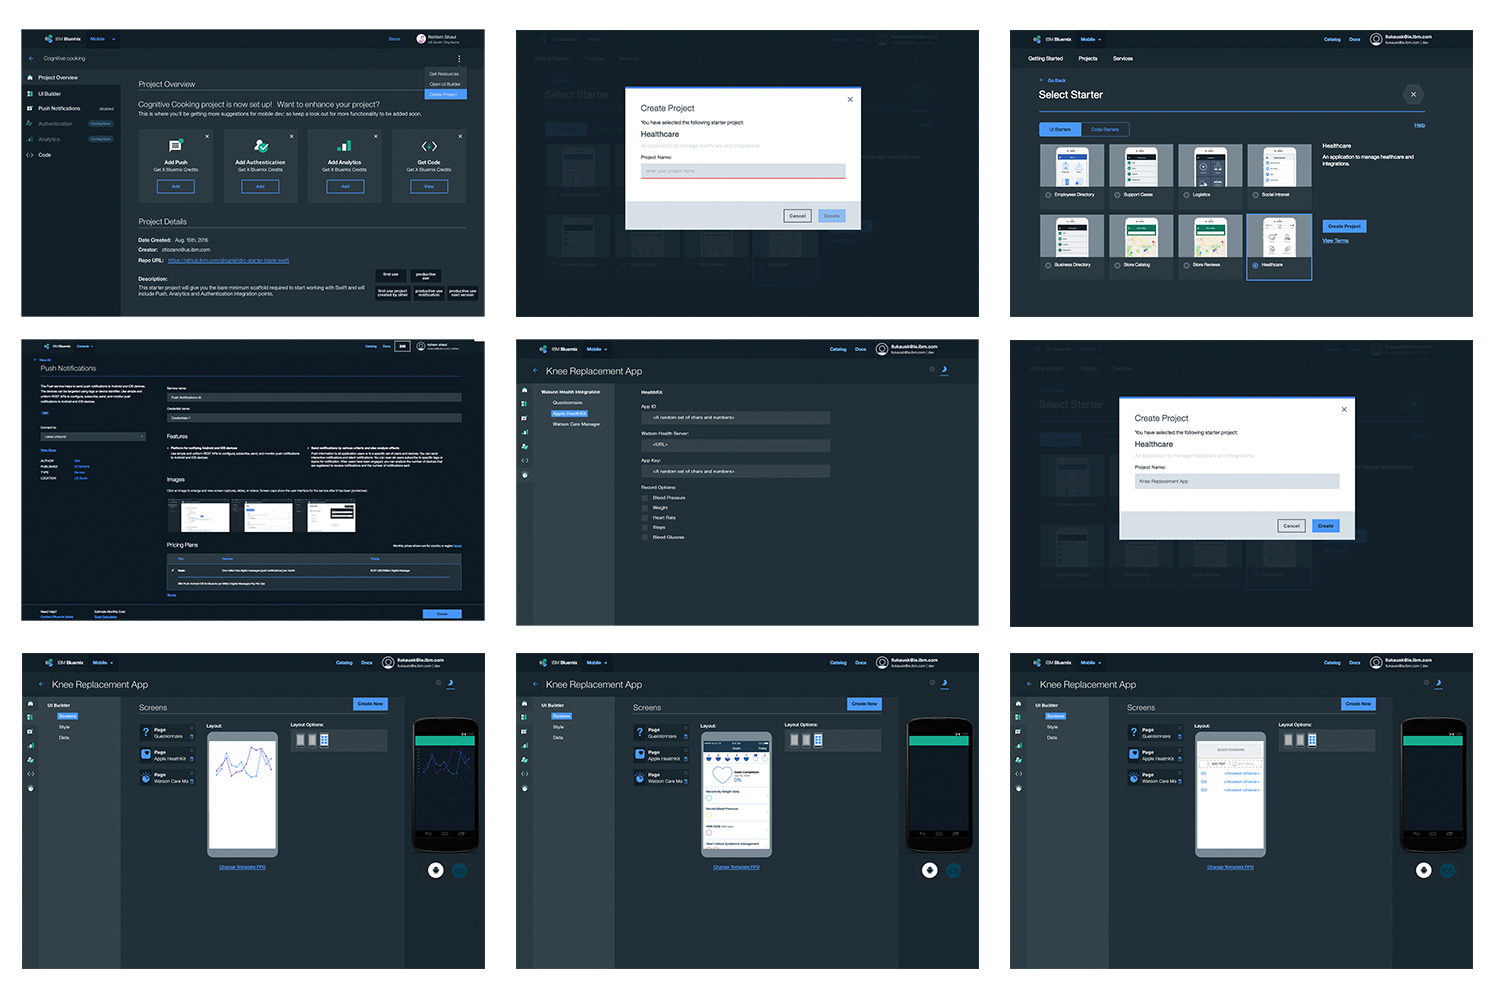
Task: Open the View Terms link
Action: [x=1335, y=241]
